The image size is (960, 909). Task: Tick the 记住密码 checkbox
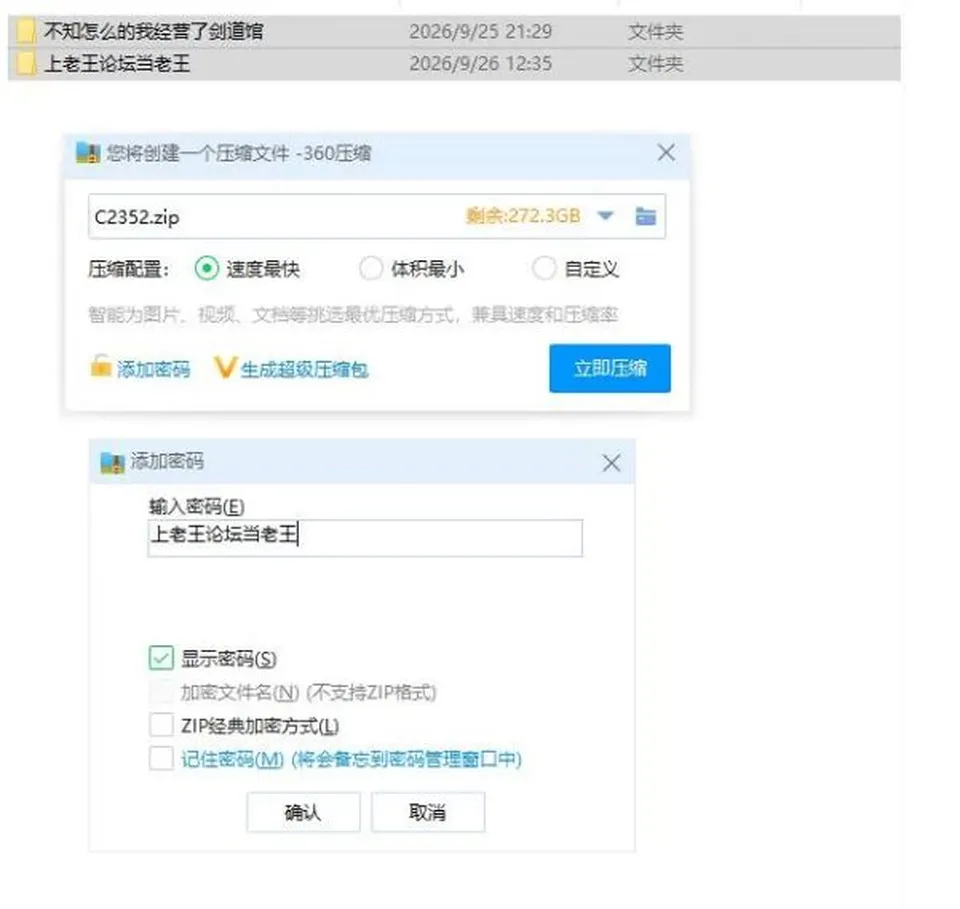click(x=161, y=759)
